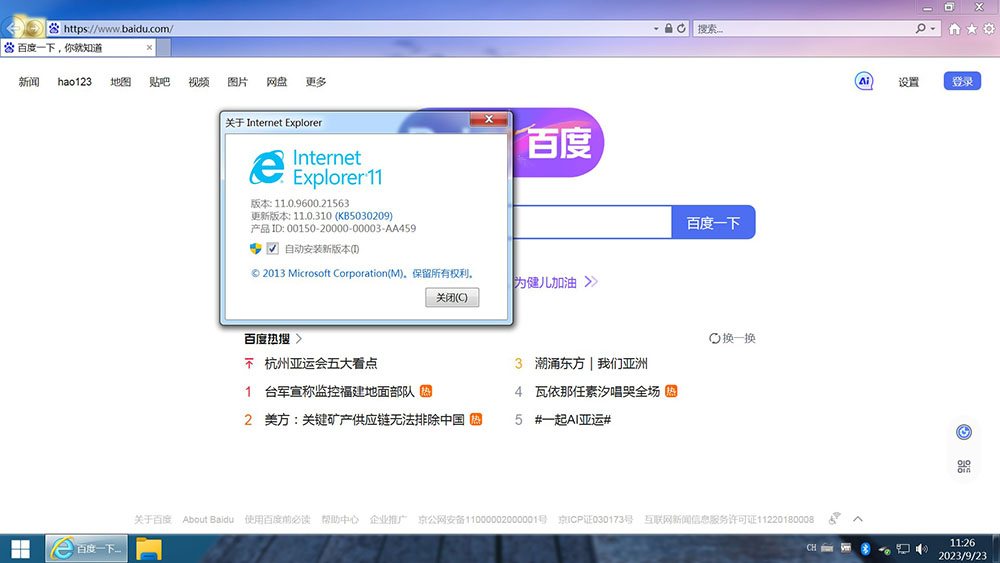Screen dimensions: 1000x563
Task: Close the About Internet Explorer dialog with X
Action: (x=489, y=119)
